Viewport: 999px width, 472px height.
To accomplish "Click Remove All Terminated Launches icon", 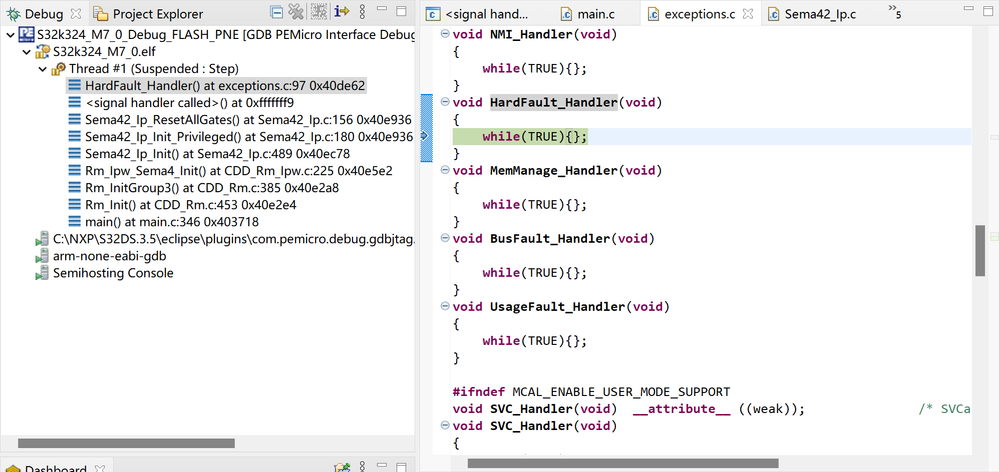I will [296, 11].
